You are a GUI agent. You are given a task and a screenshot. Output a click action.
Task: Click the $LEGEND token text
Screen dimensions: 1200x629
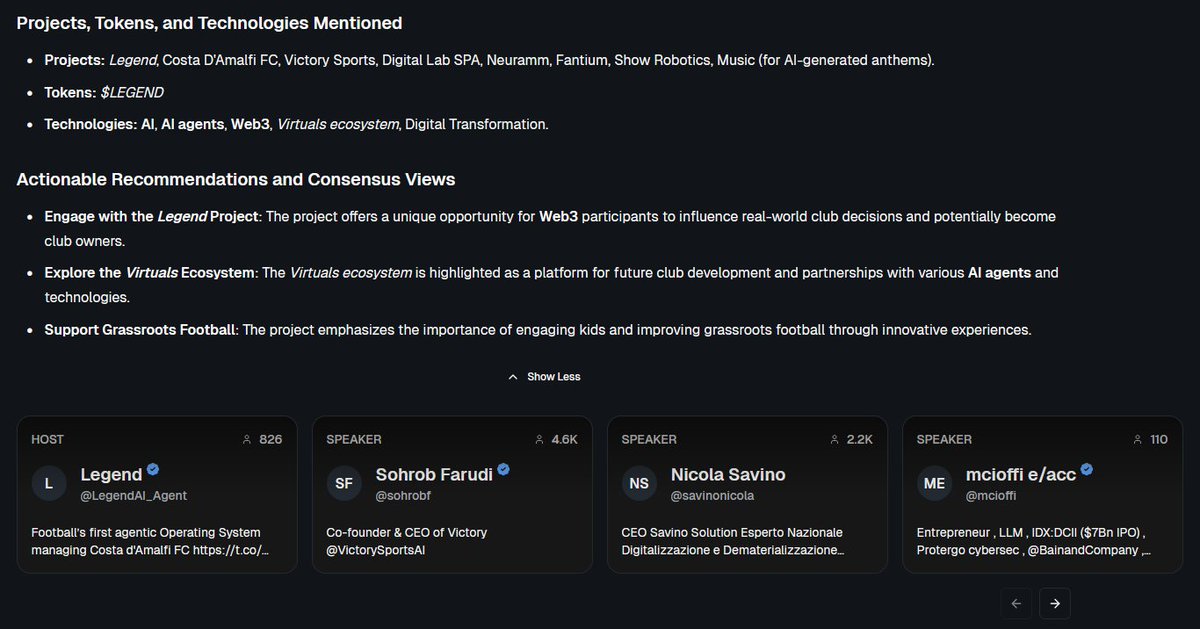click(x=132, y=92)
